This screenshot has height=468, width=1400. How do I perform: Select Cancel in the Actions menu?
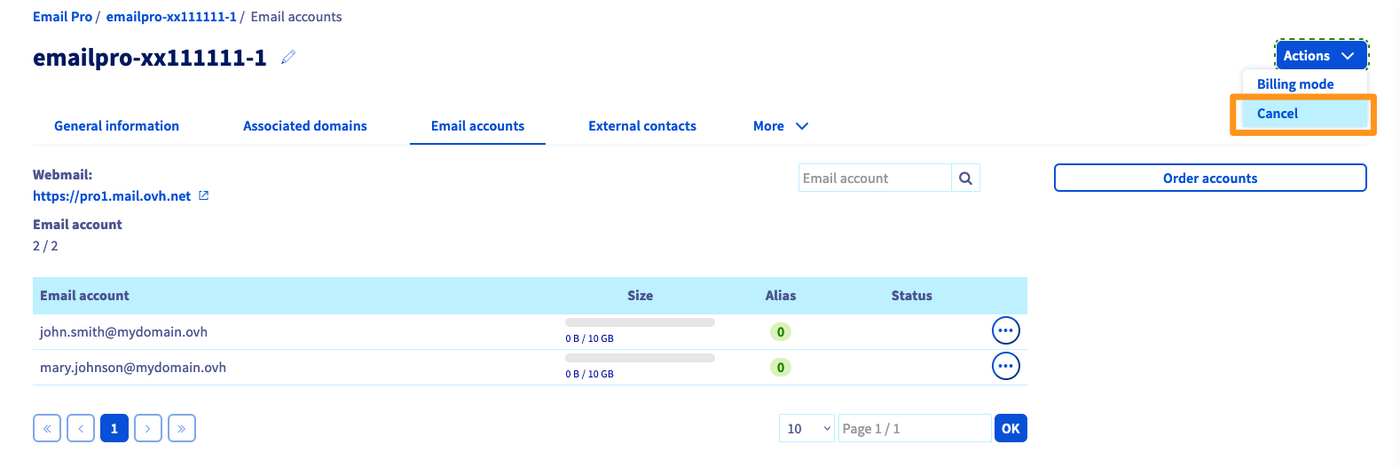tap(1304, 113)
